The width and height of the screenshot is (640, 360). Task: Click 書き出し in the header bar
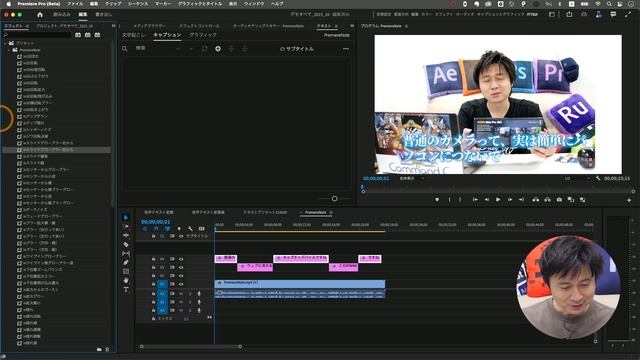pos(103,14)
